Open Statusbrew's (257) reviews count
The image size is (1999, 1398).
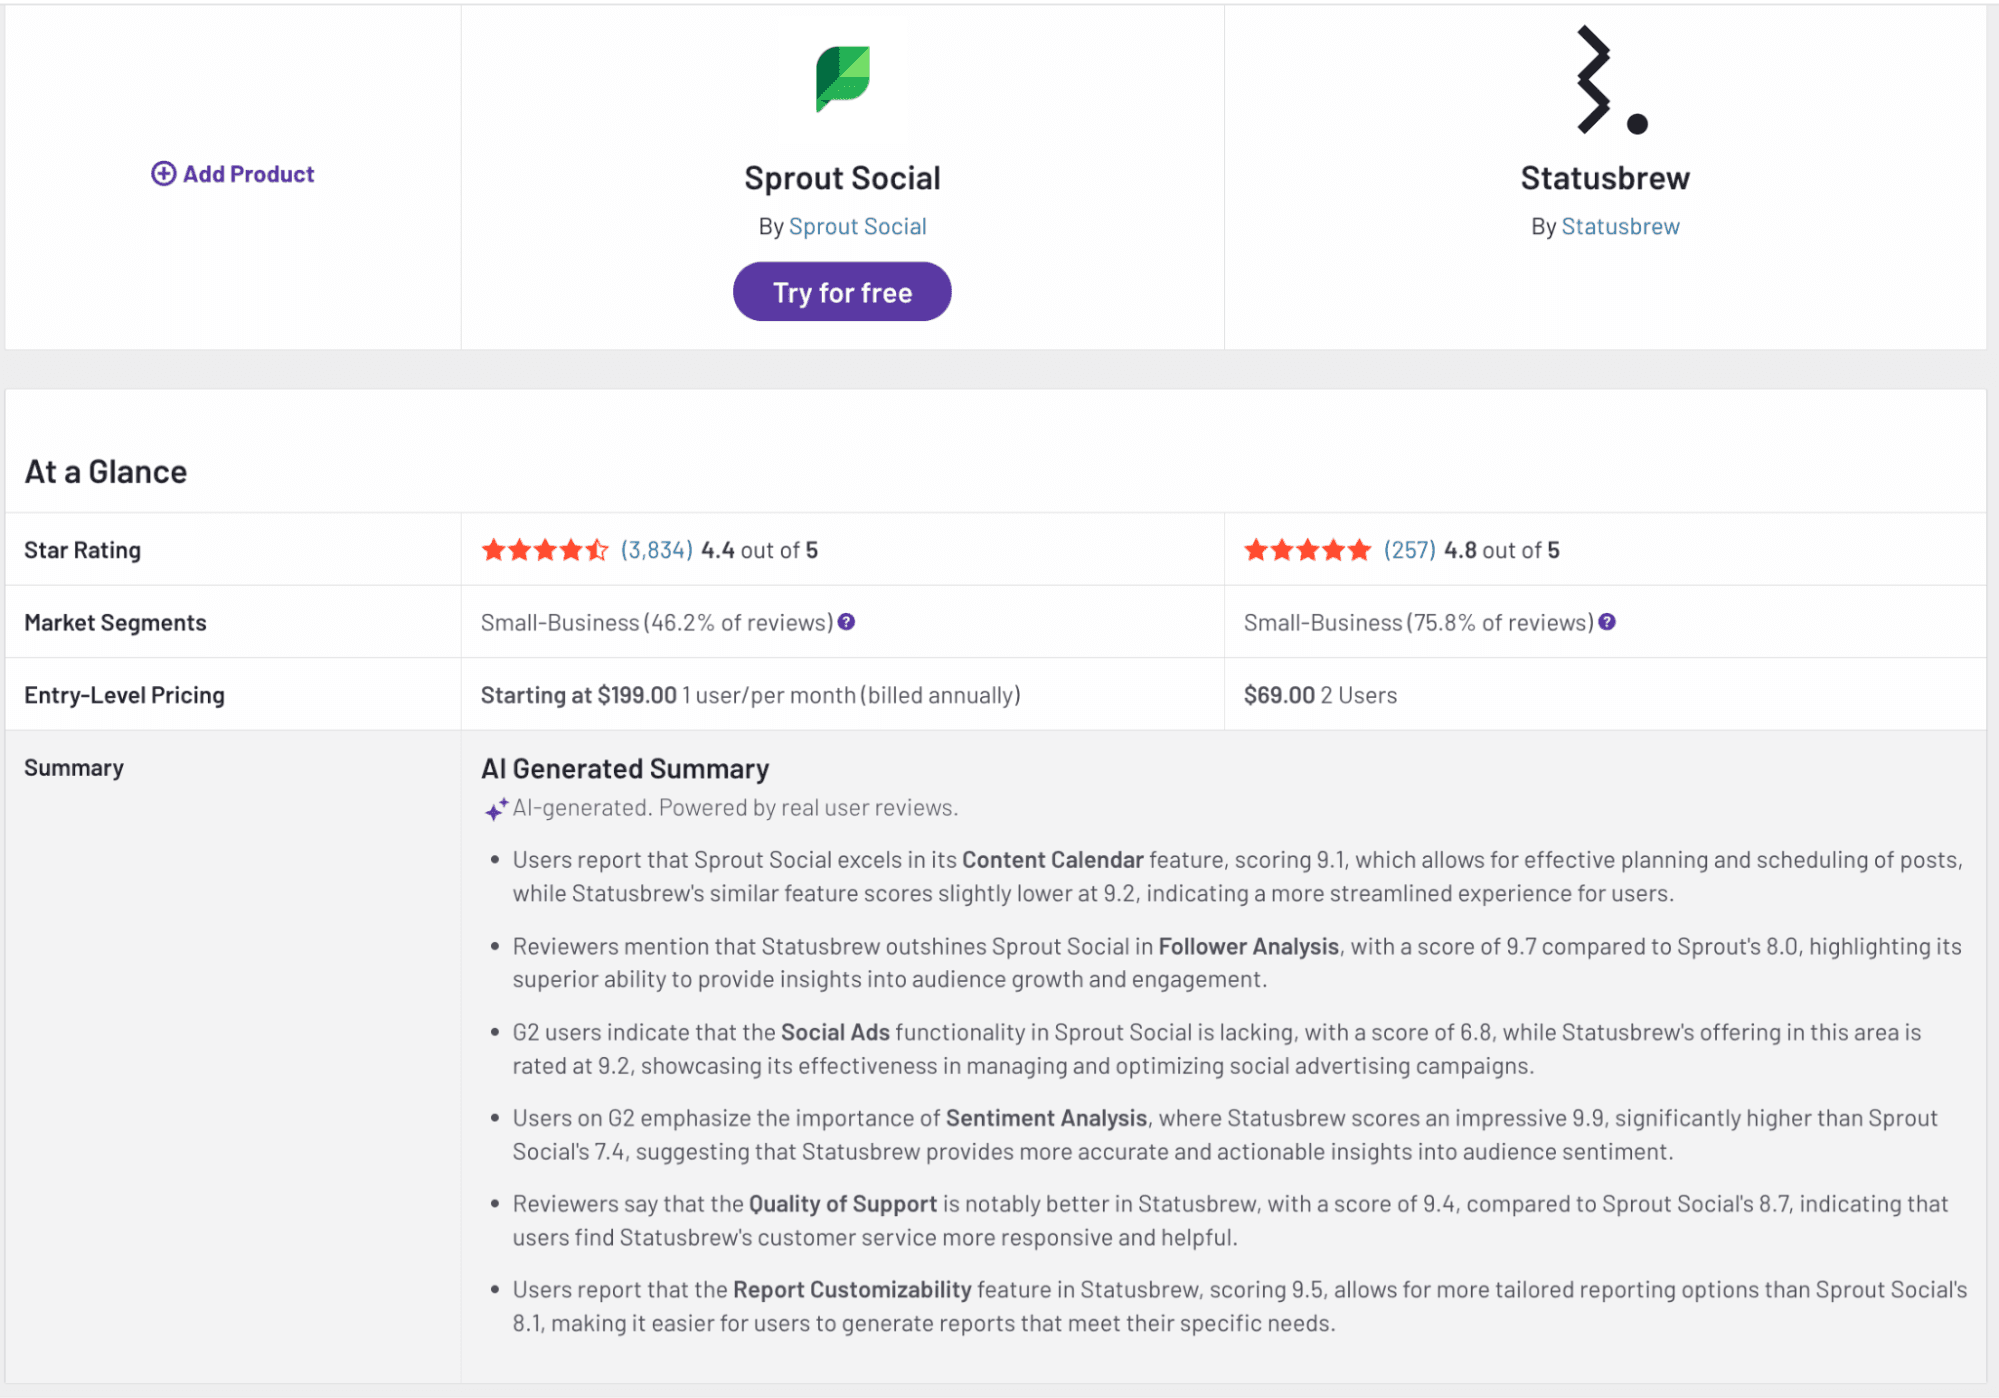pos(1409,550)
